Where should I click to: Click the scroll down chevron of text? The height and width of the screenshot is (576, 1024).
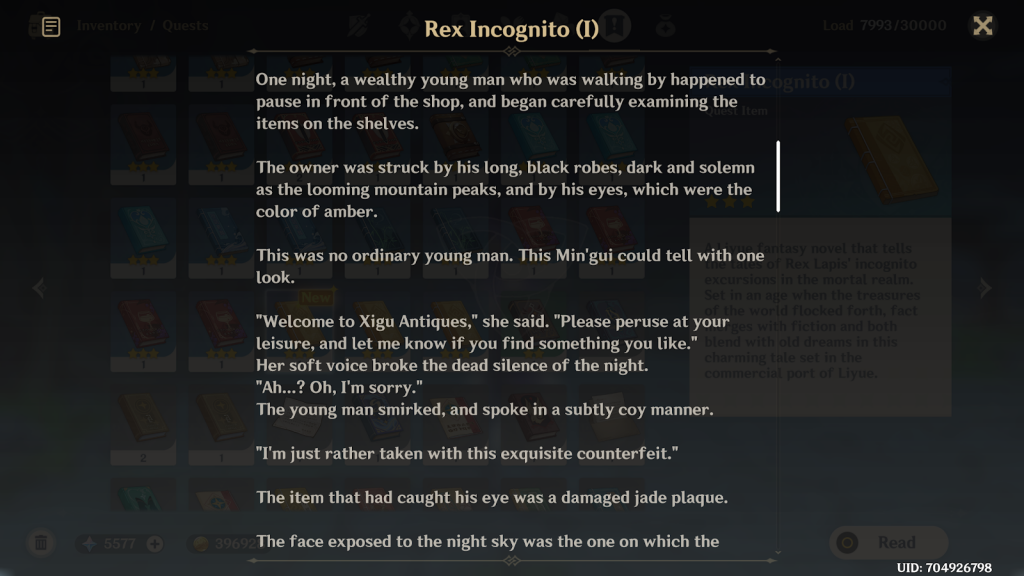tap(778, 552)
